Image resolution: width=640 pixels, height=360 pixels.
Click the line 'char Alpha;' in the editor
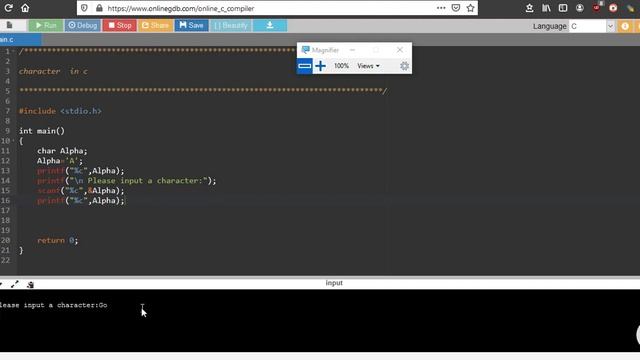point(62,151)
